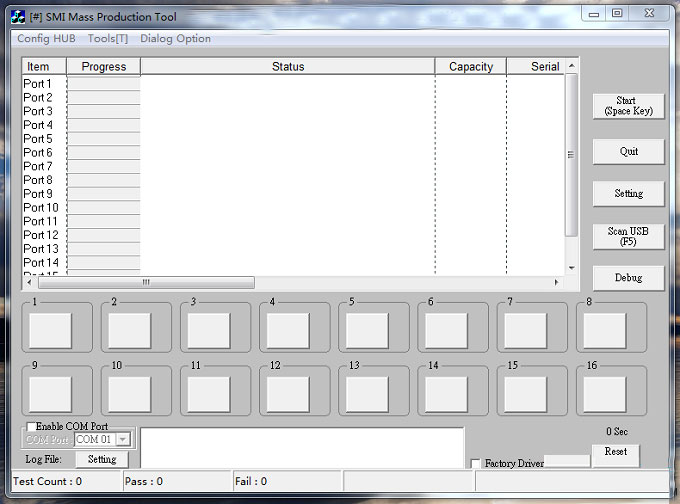Image resolution: width=680 pixels, height=504 pixels.
Task: Click the Scan USB (F5) button
Action: click(x=628, y=236)
